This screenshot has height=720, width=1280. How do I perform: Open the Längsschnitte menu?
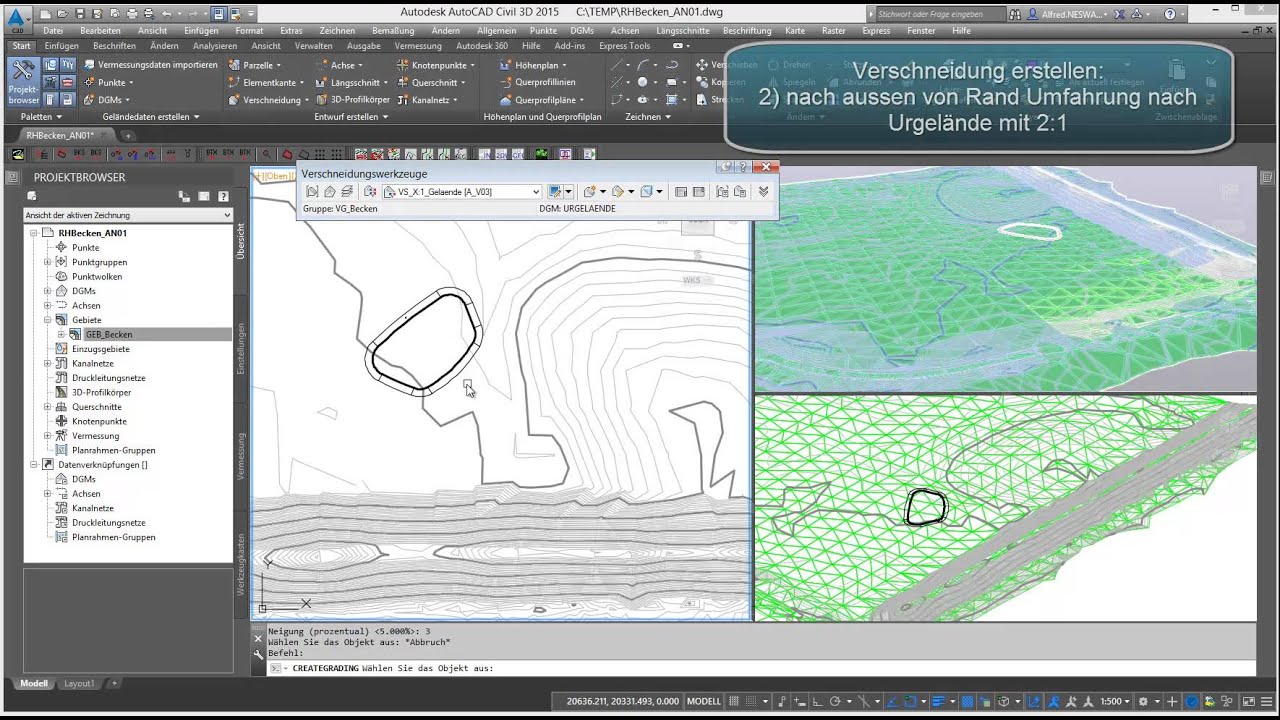683,31
